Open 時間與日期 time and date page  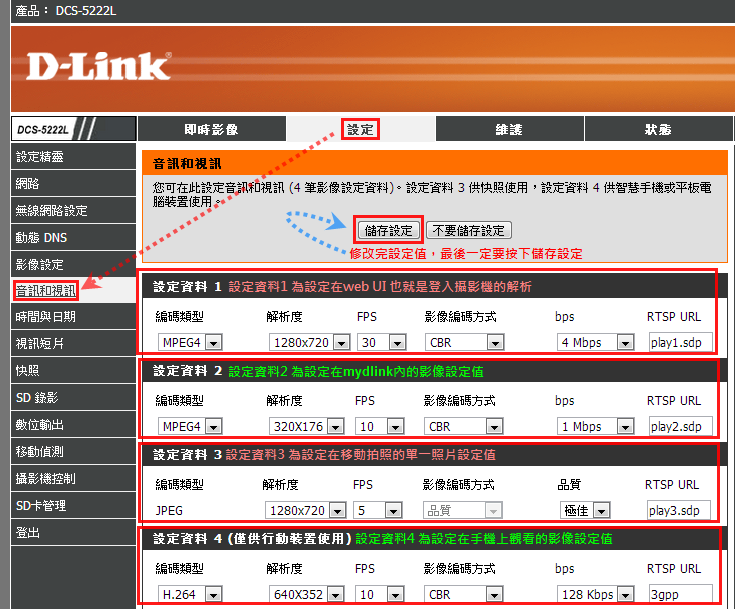click(x=74, y=317)
